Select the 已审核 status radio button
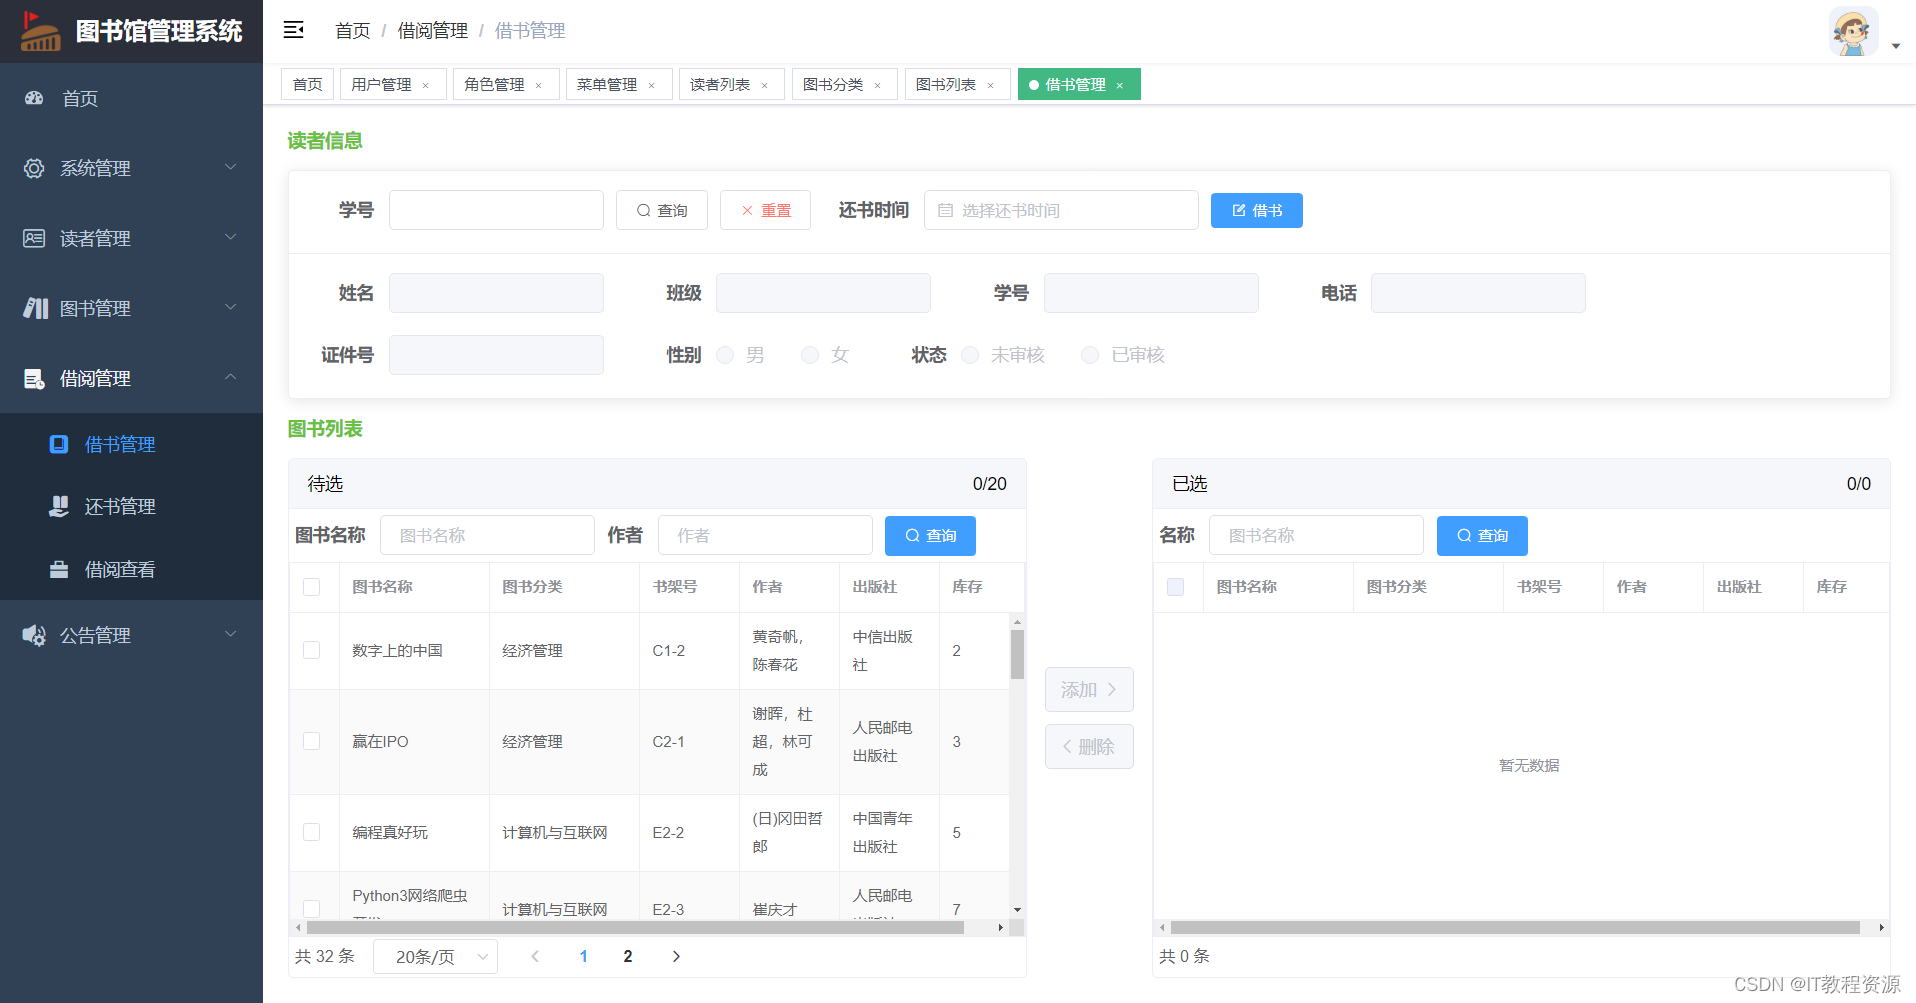Screen dimensions: 1916x1003 click(1089, 354)
